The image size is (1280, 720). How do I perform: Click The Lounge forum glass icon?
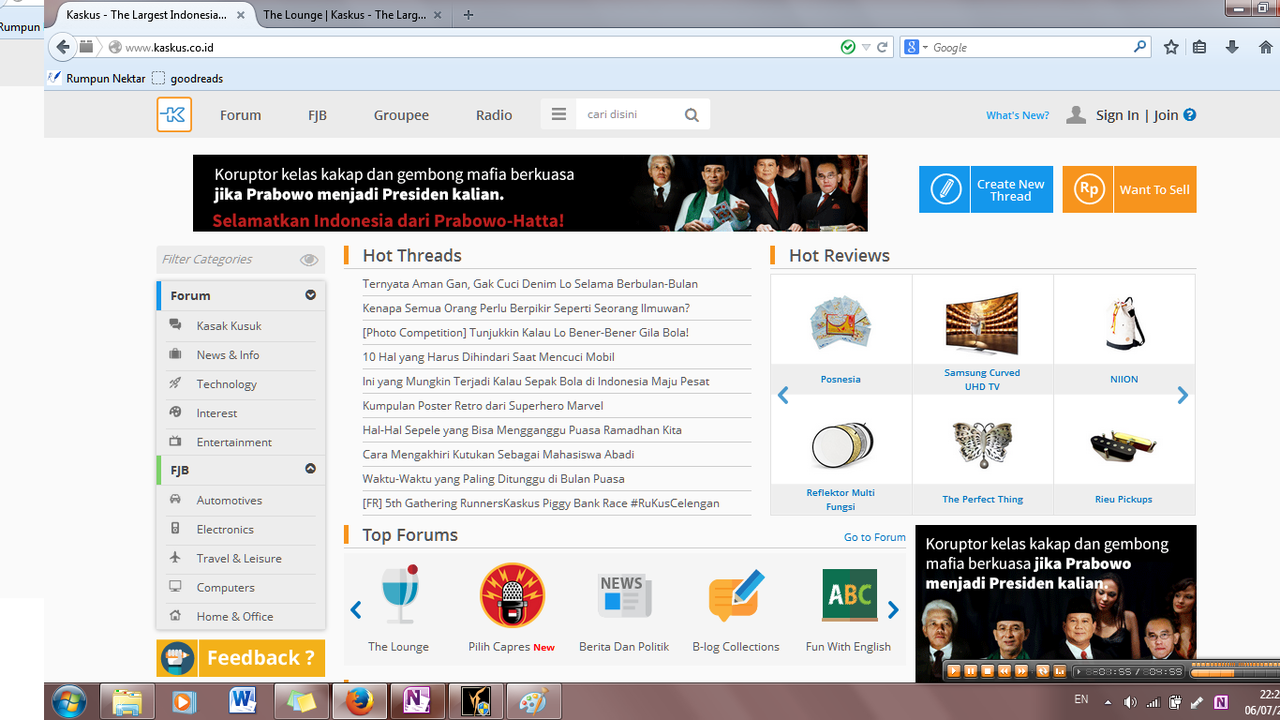[x=399, y=594]
